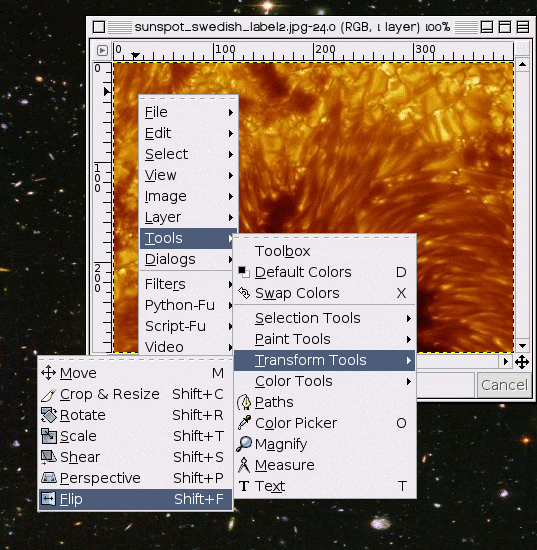The height and width of the screenshot is (550, 537).
Task: Expand the Paint Tools submenu
Action: [324, 339]
